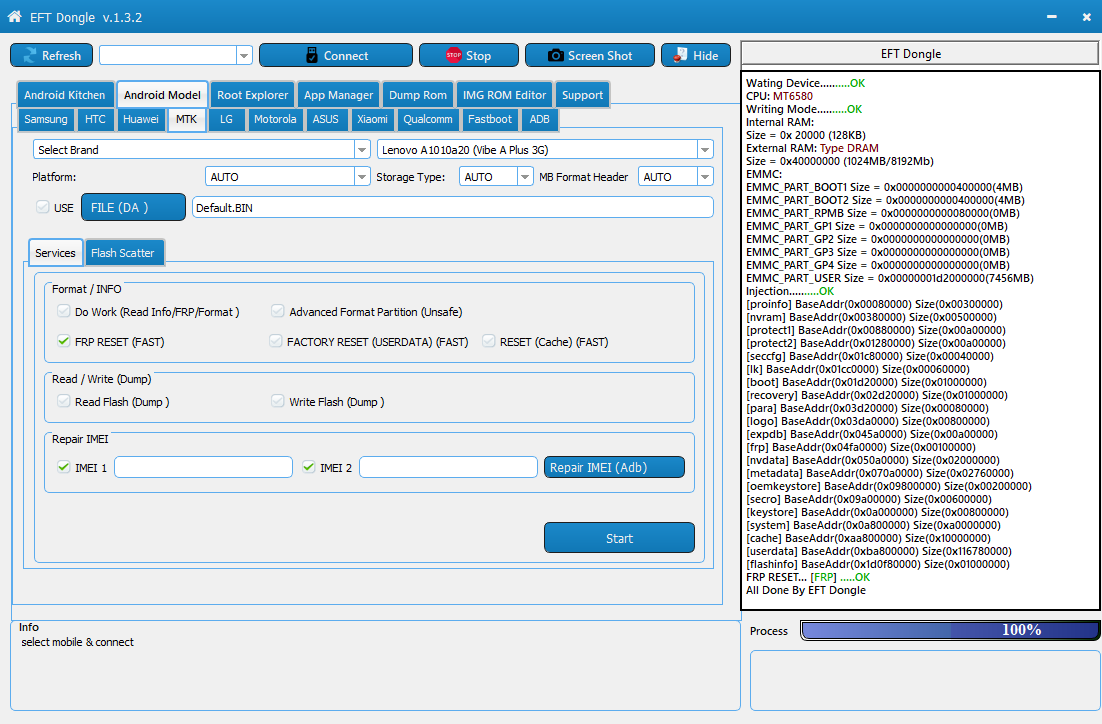Toggle the USE checkbox

43,207
